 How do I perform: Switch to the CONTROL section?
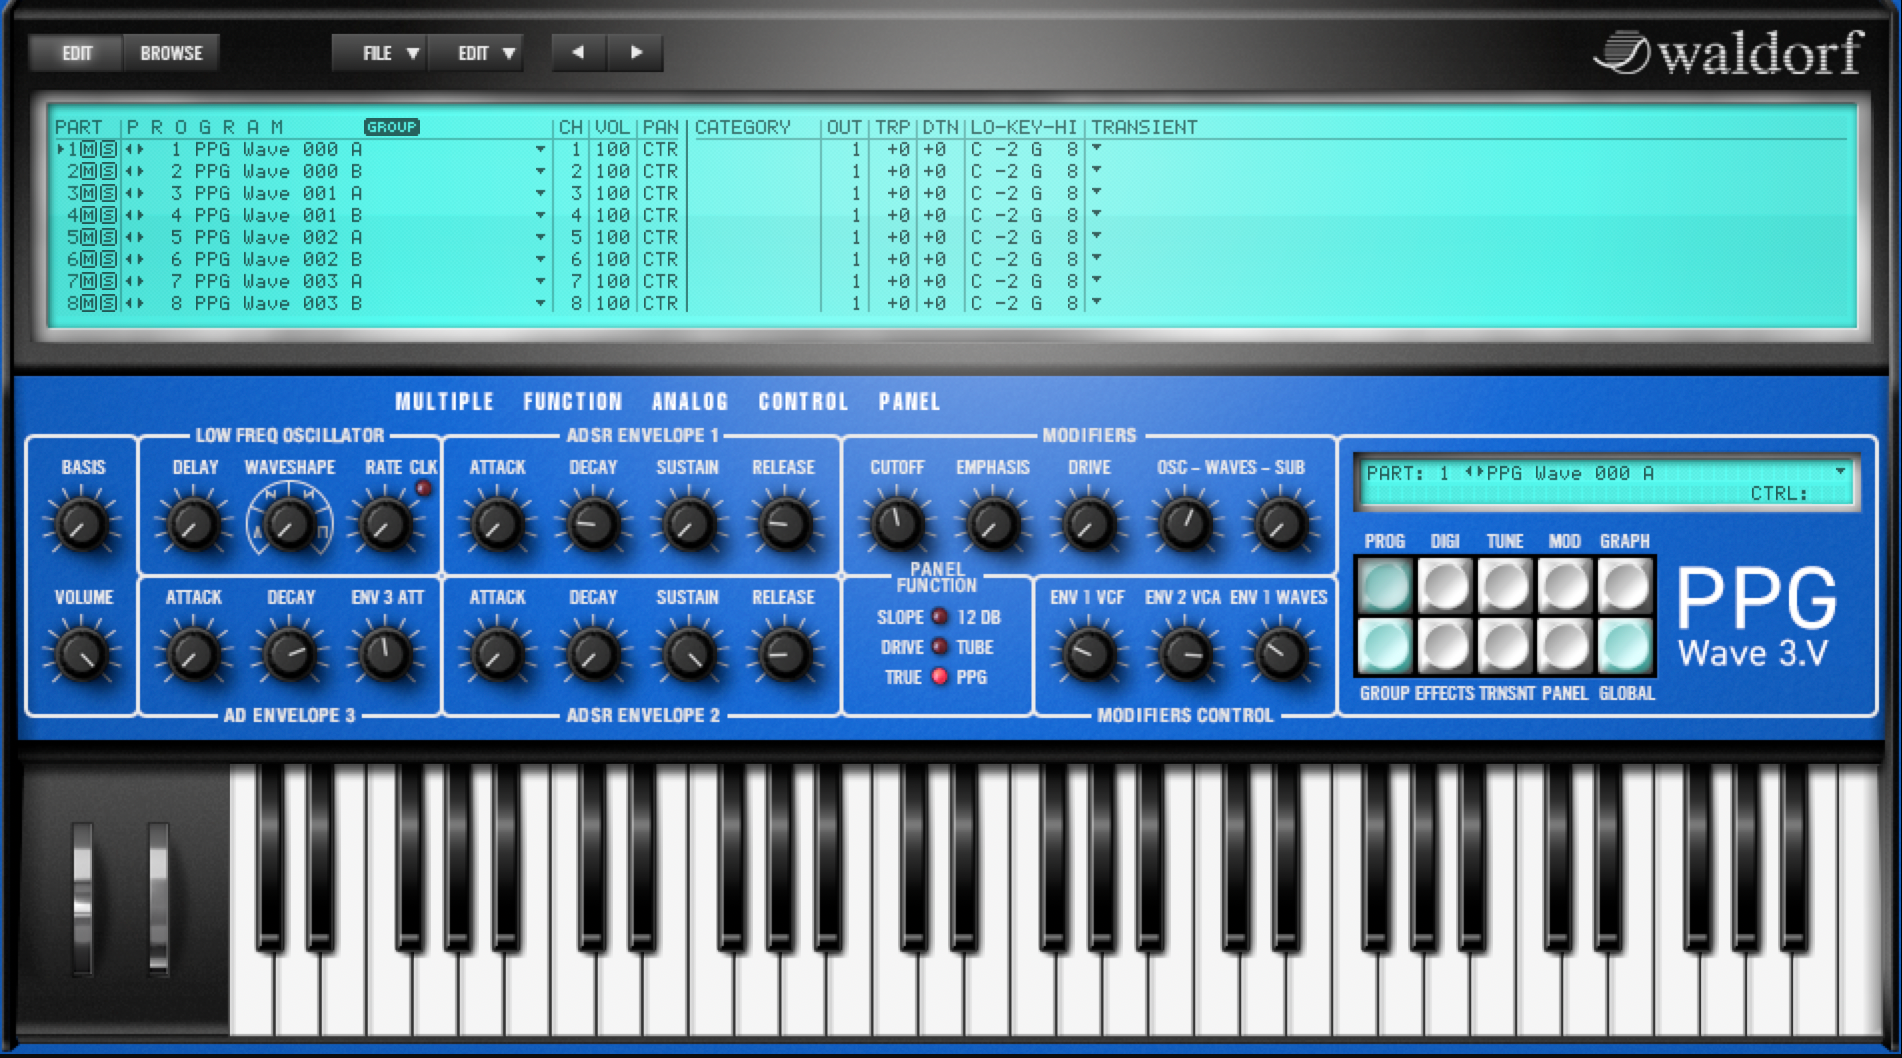pos(802,402)
